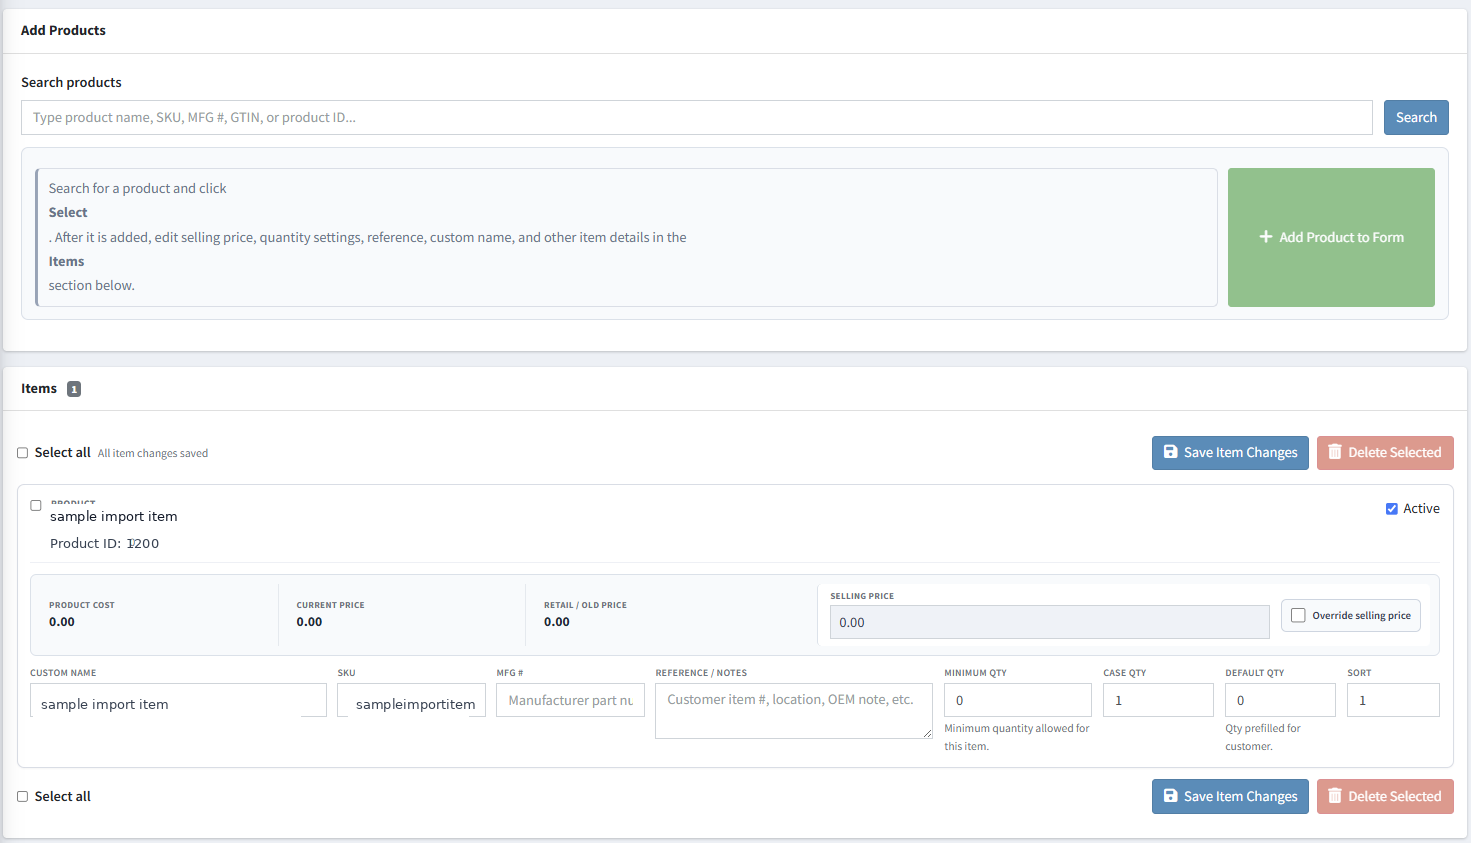Click the Minimum Qty field
1471x843 pixels.
1018,700
